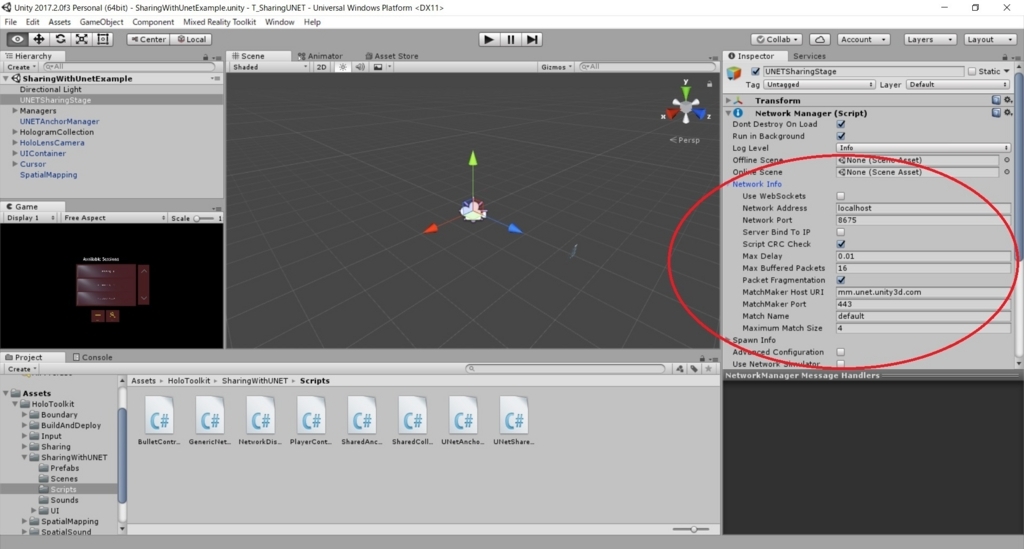
Task: Enable Use WebSockets checkbox
Action: coord(841,196)
